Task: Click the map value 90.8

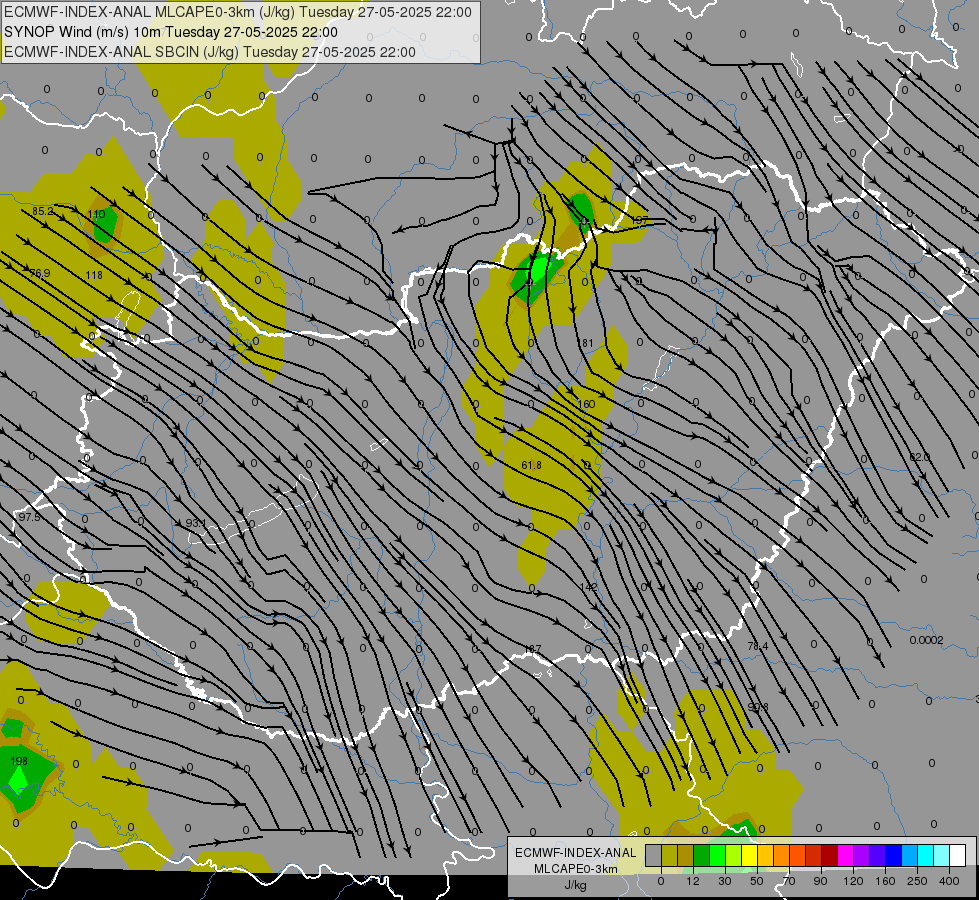Action: [758, 707]
